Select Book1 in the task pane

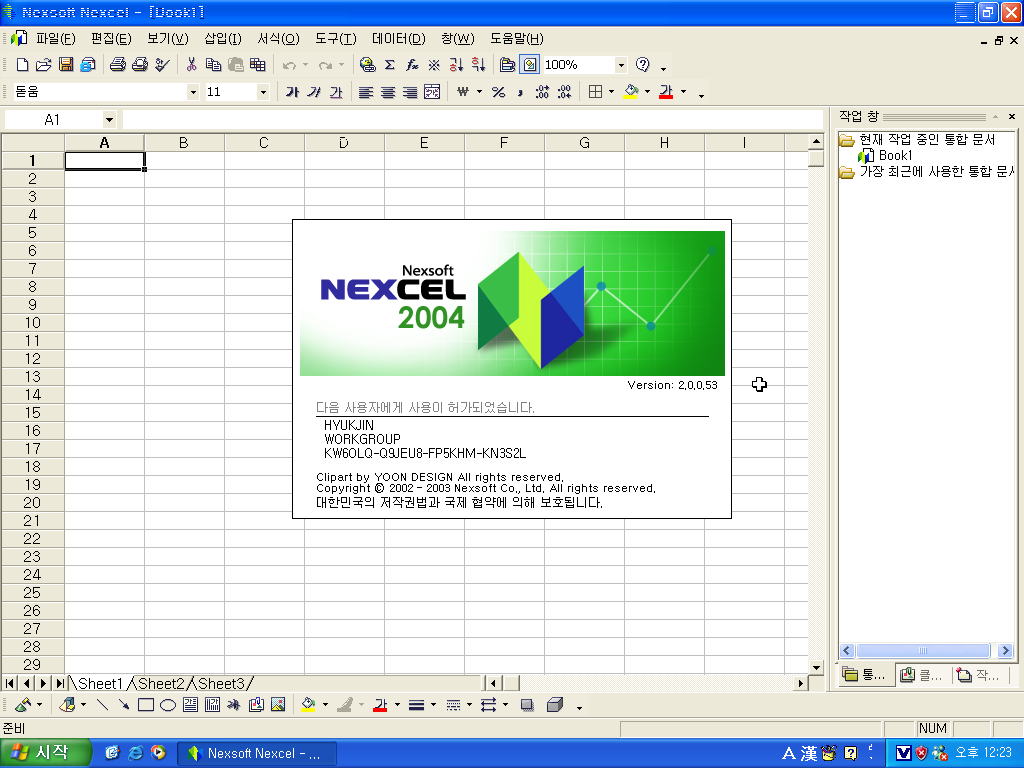pyautogui.click(x=895, y=155)
